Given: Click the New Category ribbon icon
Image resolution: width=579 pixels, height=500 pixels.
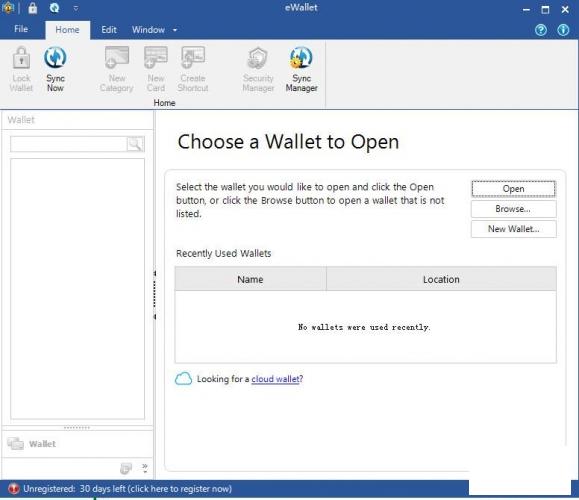Looking at the screenshot, I should 117,69.
